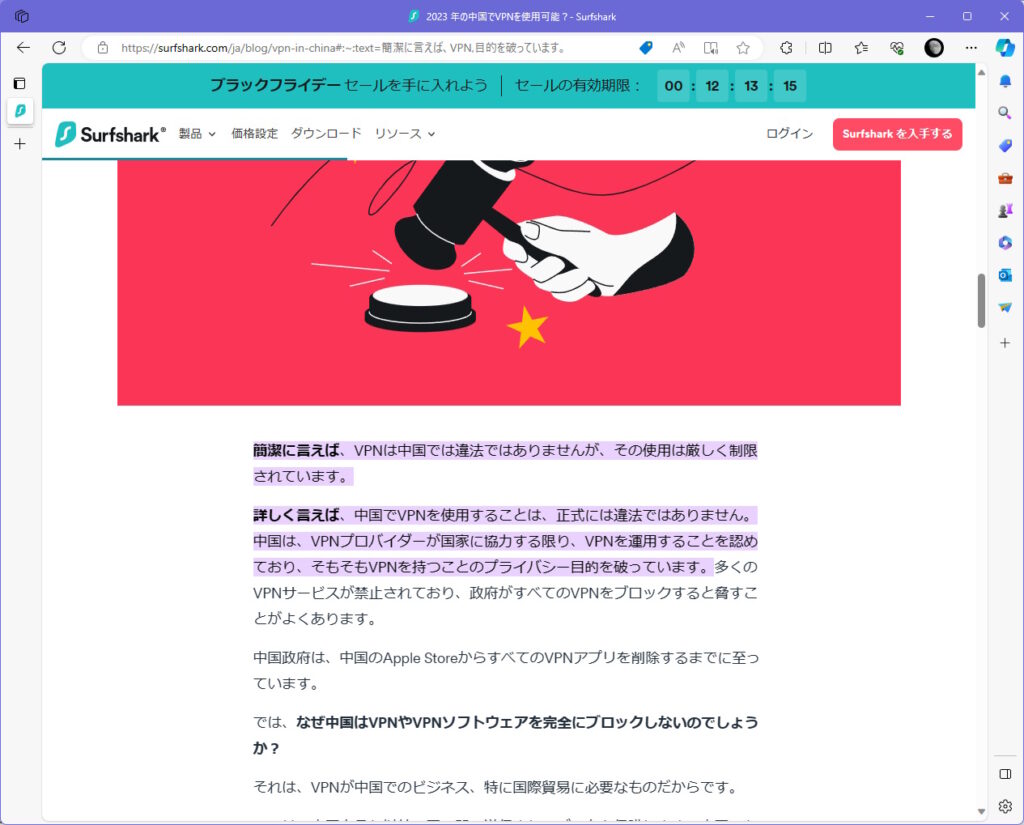Click scrollbar up arrow
Viewport: 1024px width, 825px height.
click(x=981, y=72)
